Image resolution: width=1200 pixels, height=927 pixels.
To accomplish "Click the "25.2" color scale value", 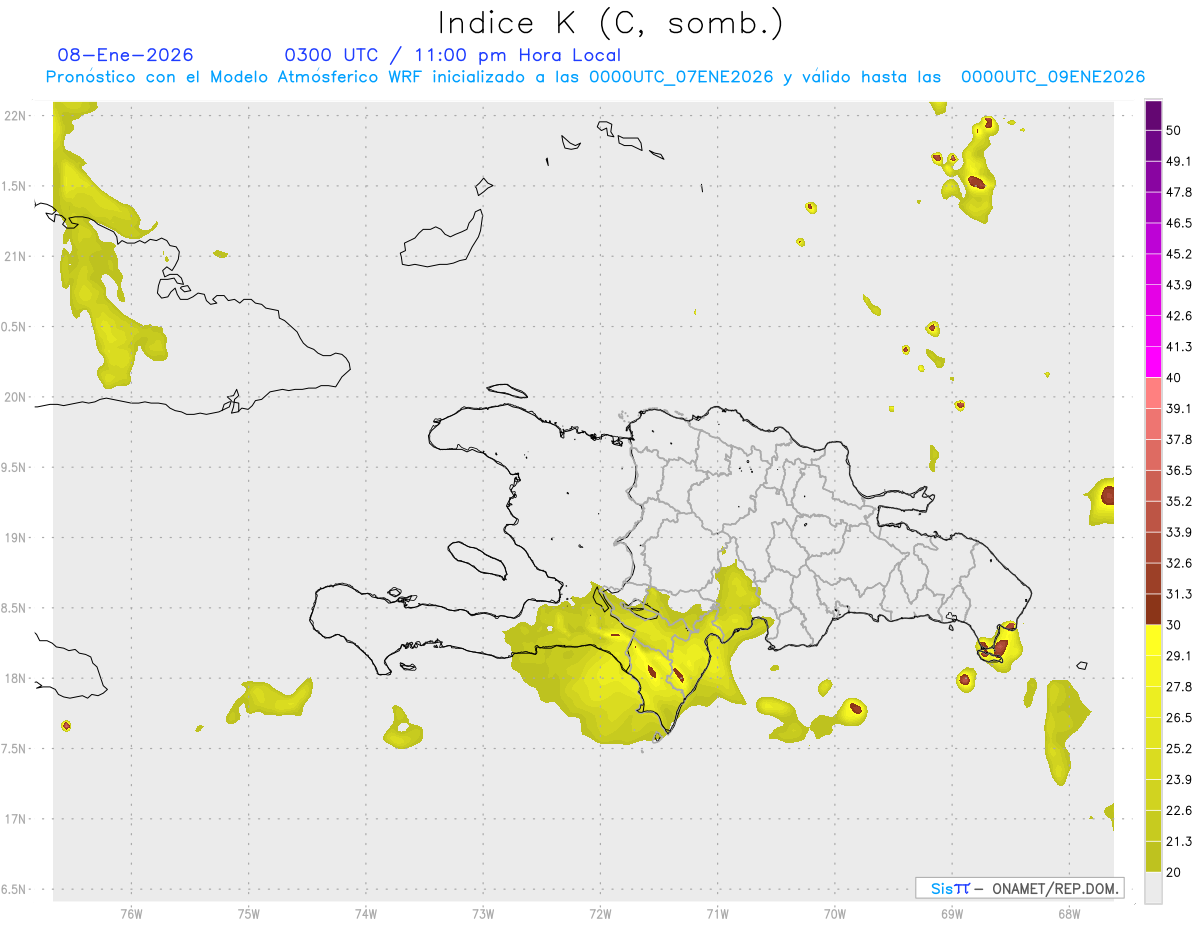I will 1179,748.
